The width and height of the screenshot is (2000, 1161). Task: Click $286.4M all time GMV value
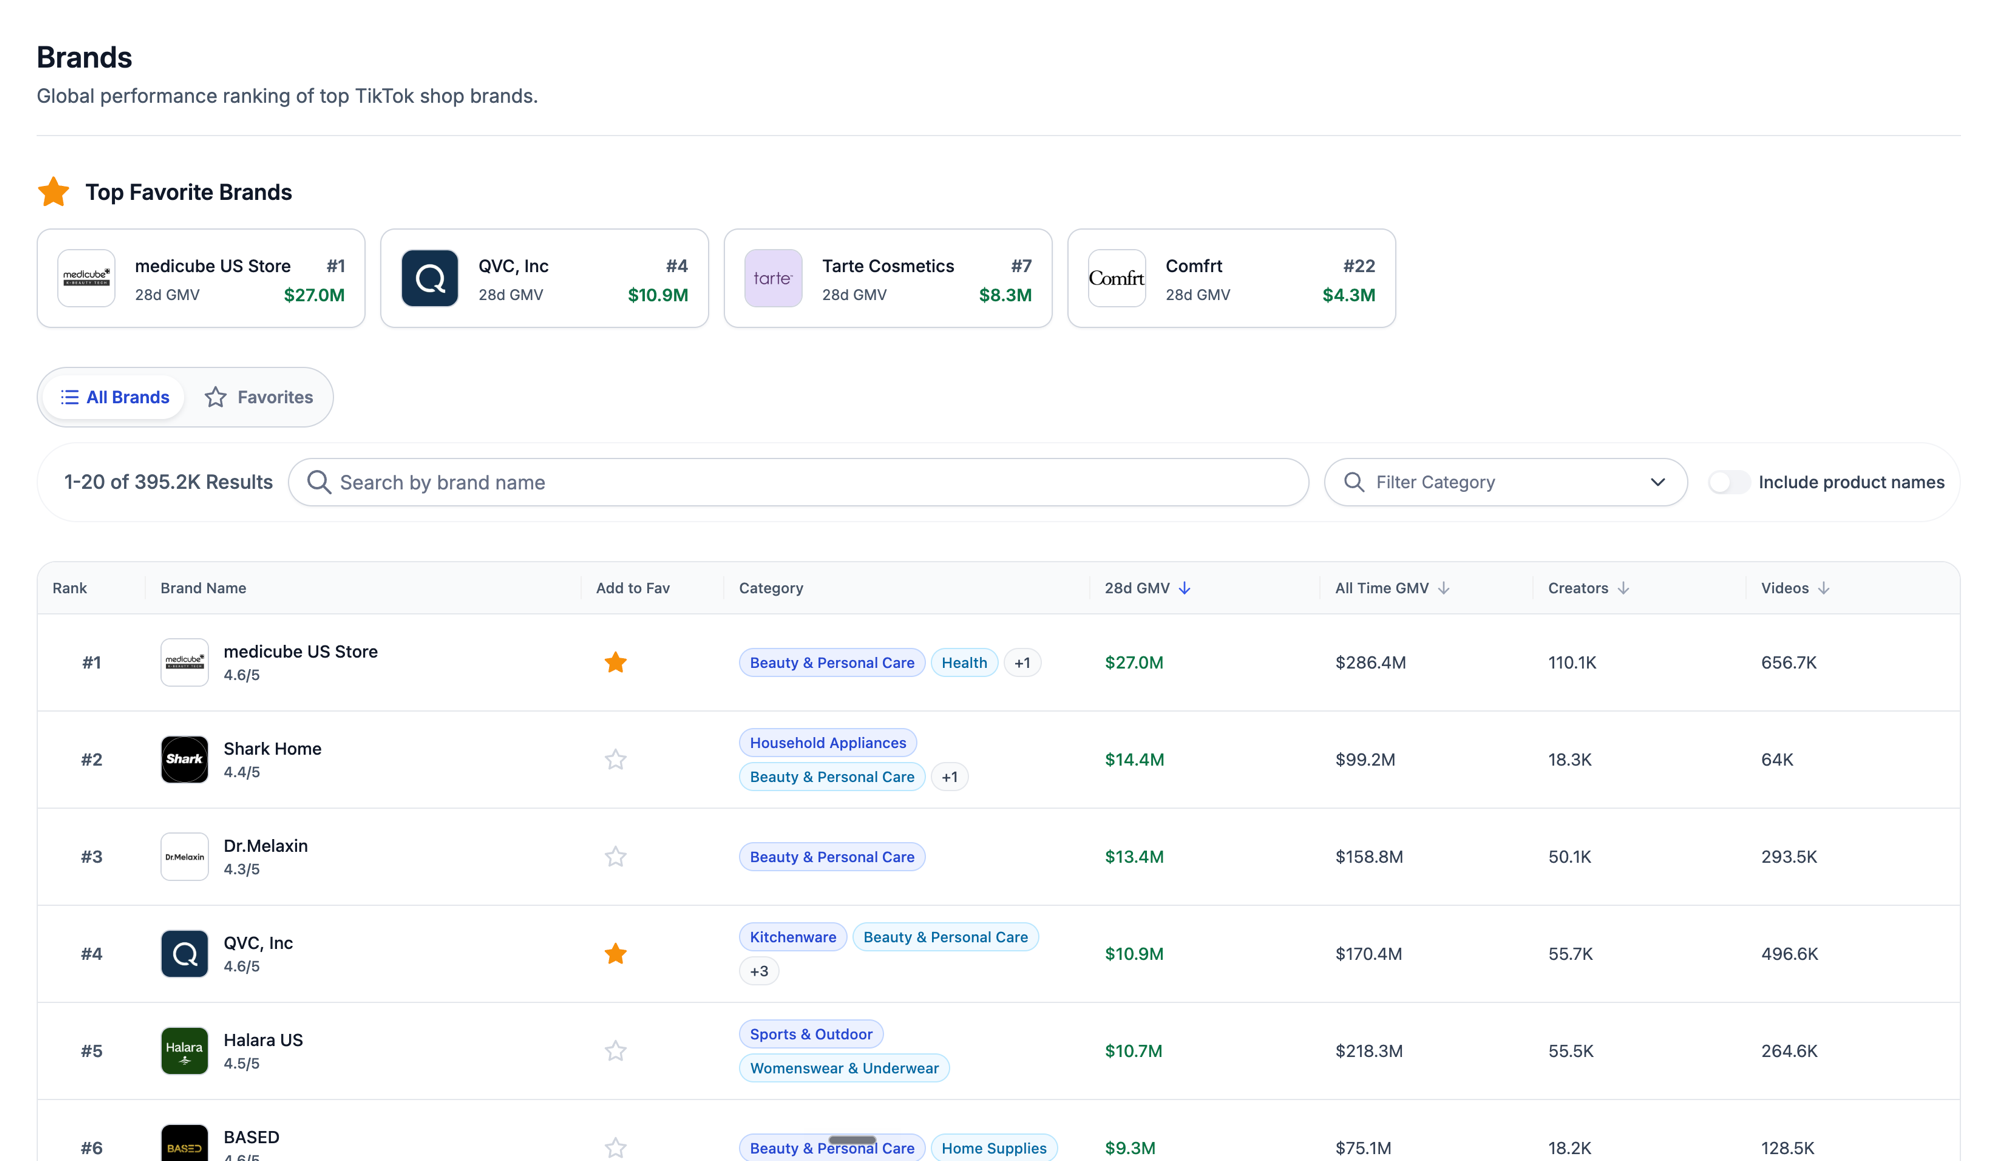click(x=1370, y=662)
